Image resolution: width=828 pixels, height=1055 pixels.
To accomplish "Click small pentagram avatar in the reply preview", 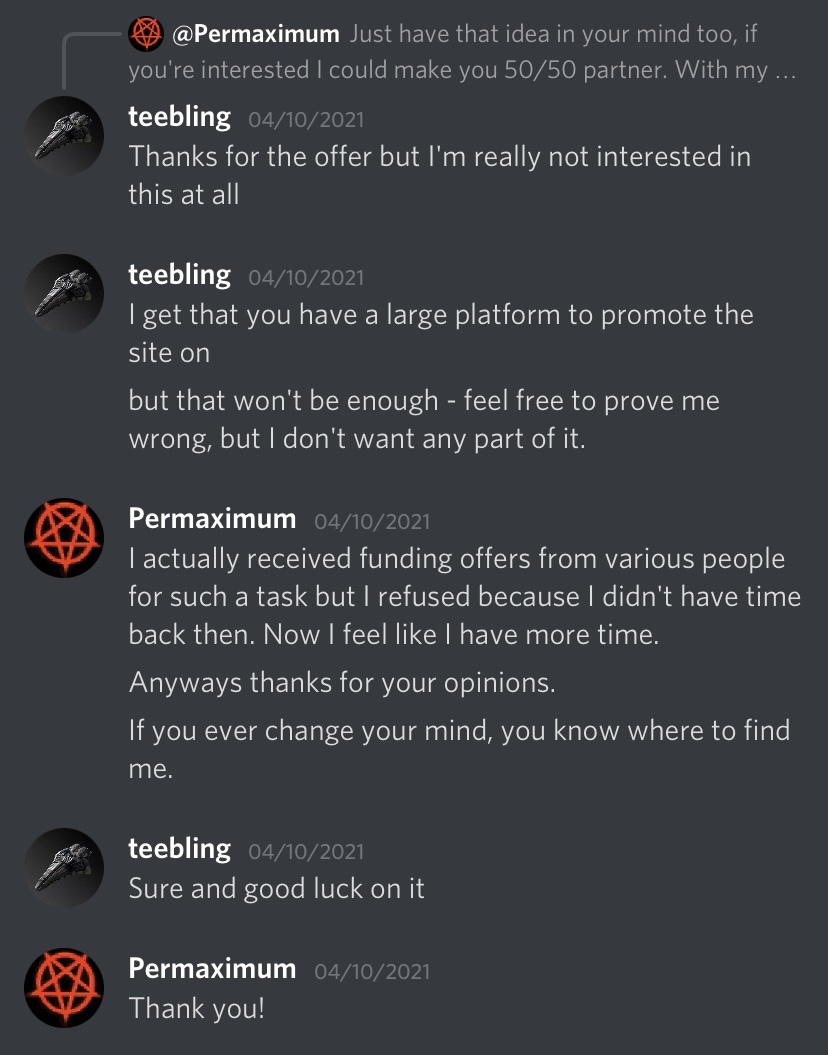I will [146, 34].
